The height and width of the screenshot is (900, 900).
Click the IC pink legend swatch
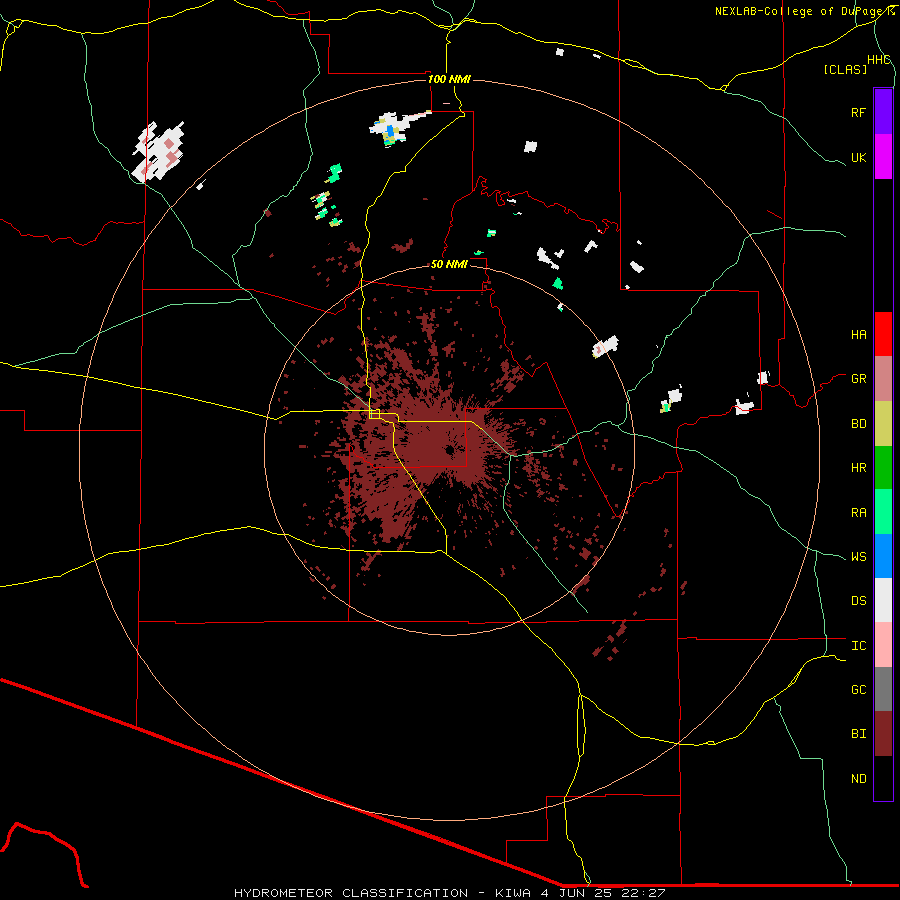pos(883,645)
